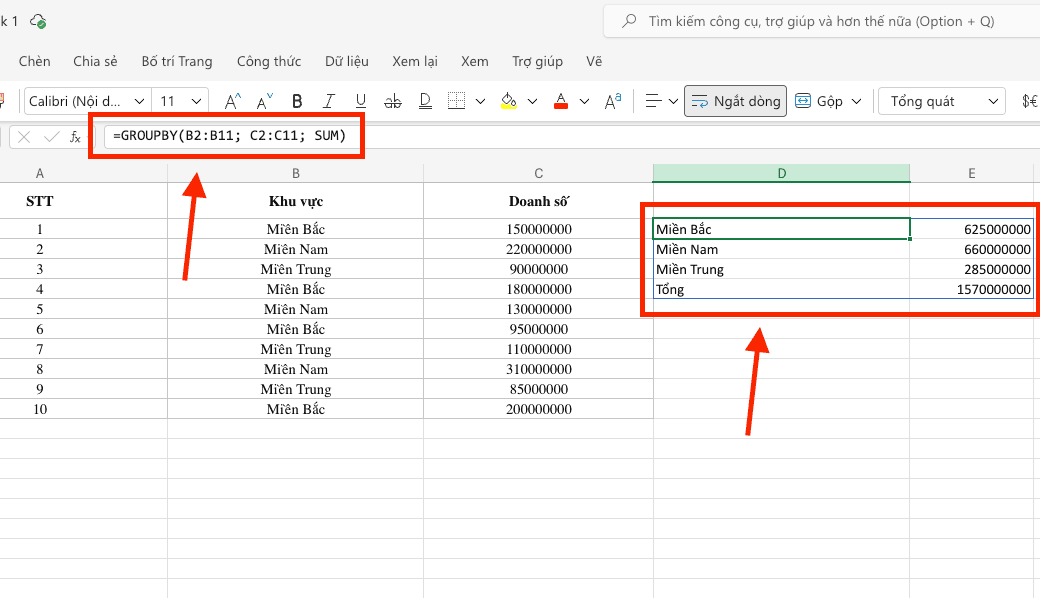The height and width of the screenshot is (598, 1040).
Task: Select the result cell 625000000
Action: click(x=972, y=229)
